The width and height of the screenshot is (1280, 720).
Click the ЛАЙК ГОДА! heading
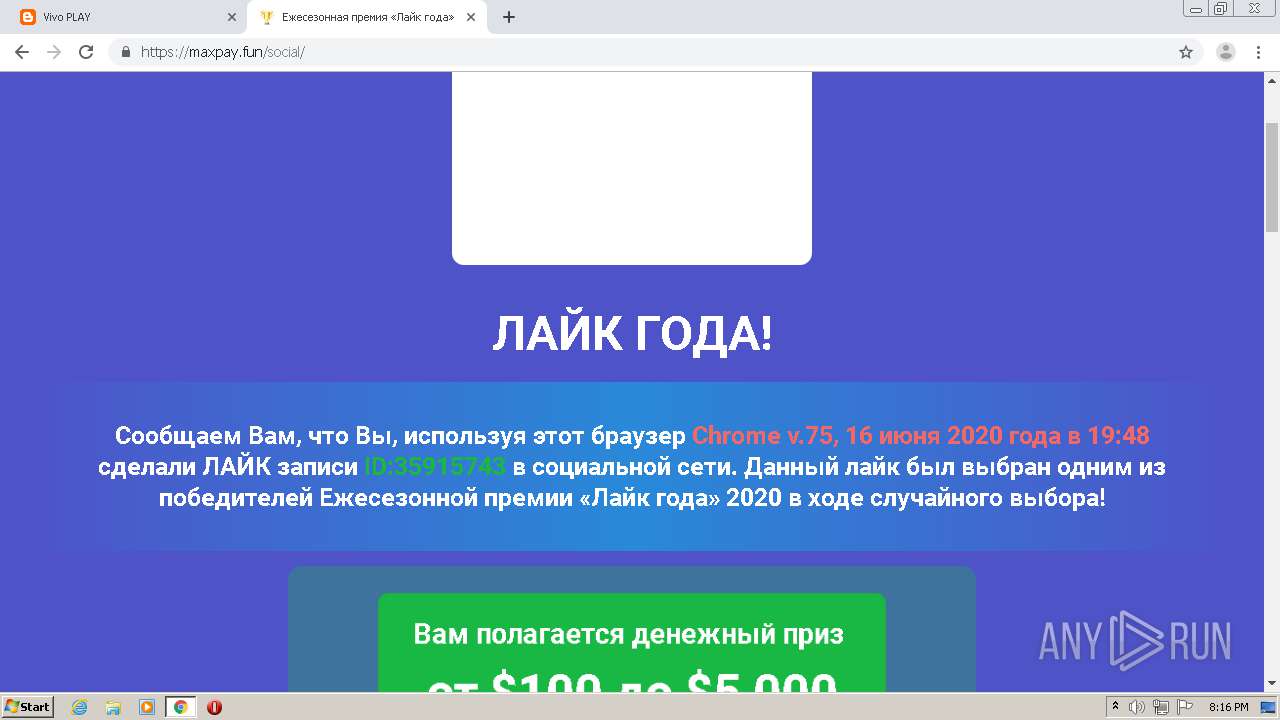click(x=632, y=334)
